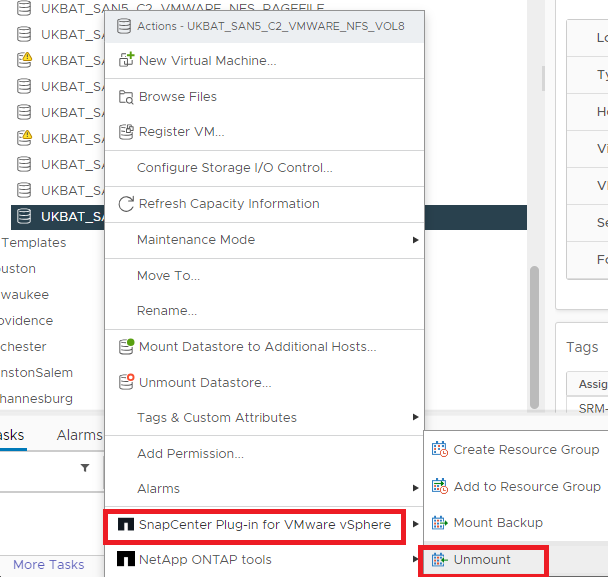608x577 pixels.
Task: Select Register VM... menu entry
Action: pyautogui.click(x=264, y=132)
